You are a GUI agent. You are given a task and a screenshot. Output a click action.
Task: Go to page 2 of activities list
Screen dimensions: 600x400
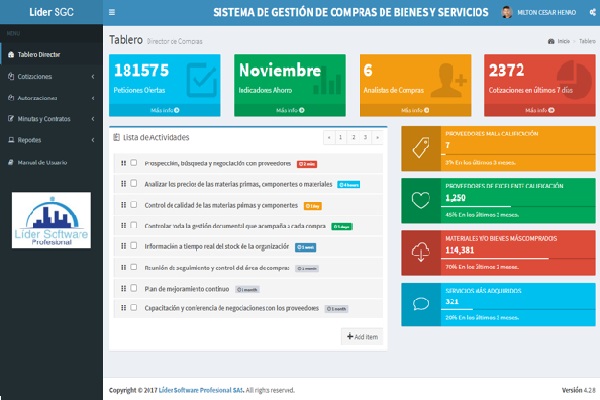(x=340, y=137)
